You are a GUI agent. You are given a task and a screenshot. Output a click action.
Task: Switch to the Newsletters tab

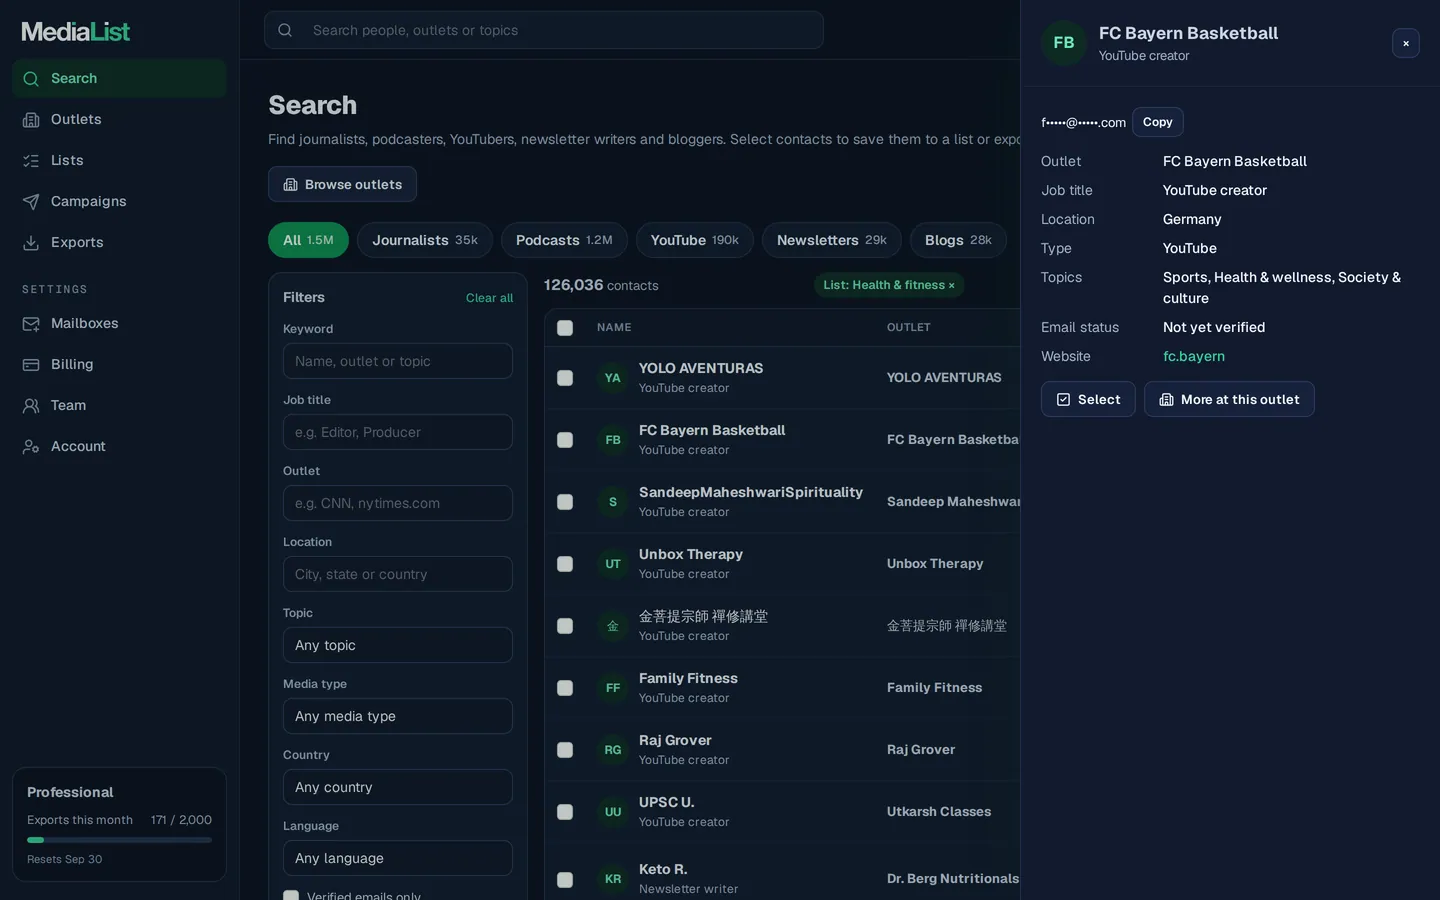tap(832, 240)
